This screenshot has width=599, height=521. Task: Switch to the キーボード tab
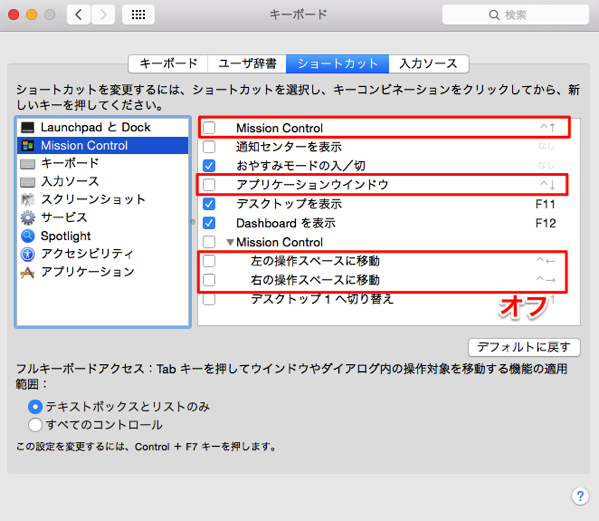click(x=168, y=63)
